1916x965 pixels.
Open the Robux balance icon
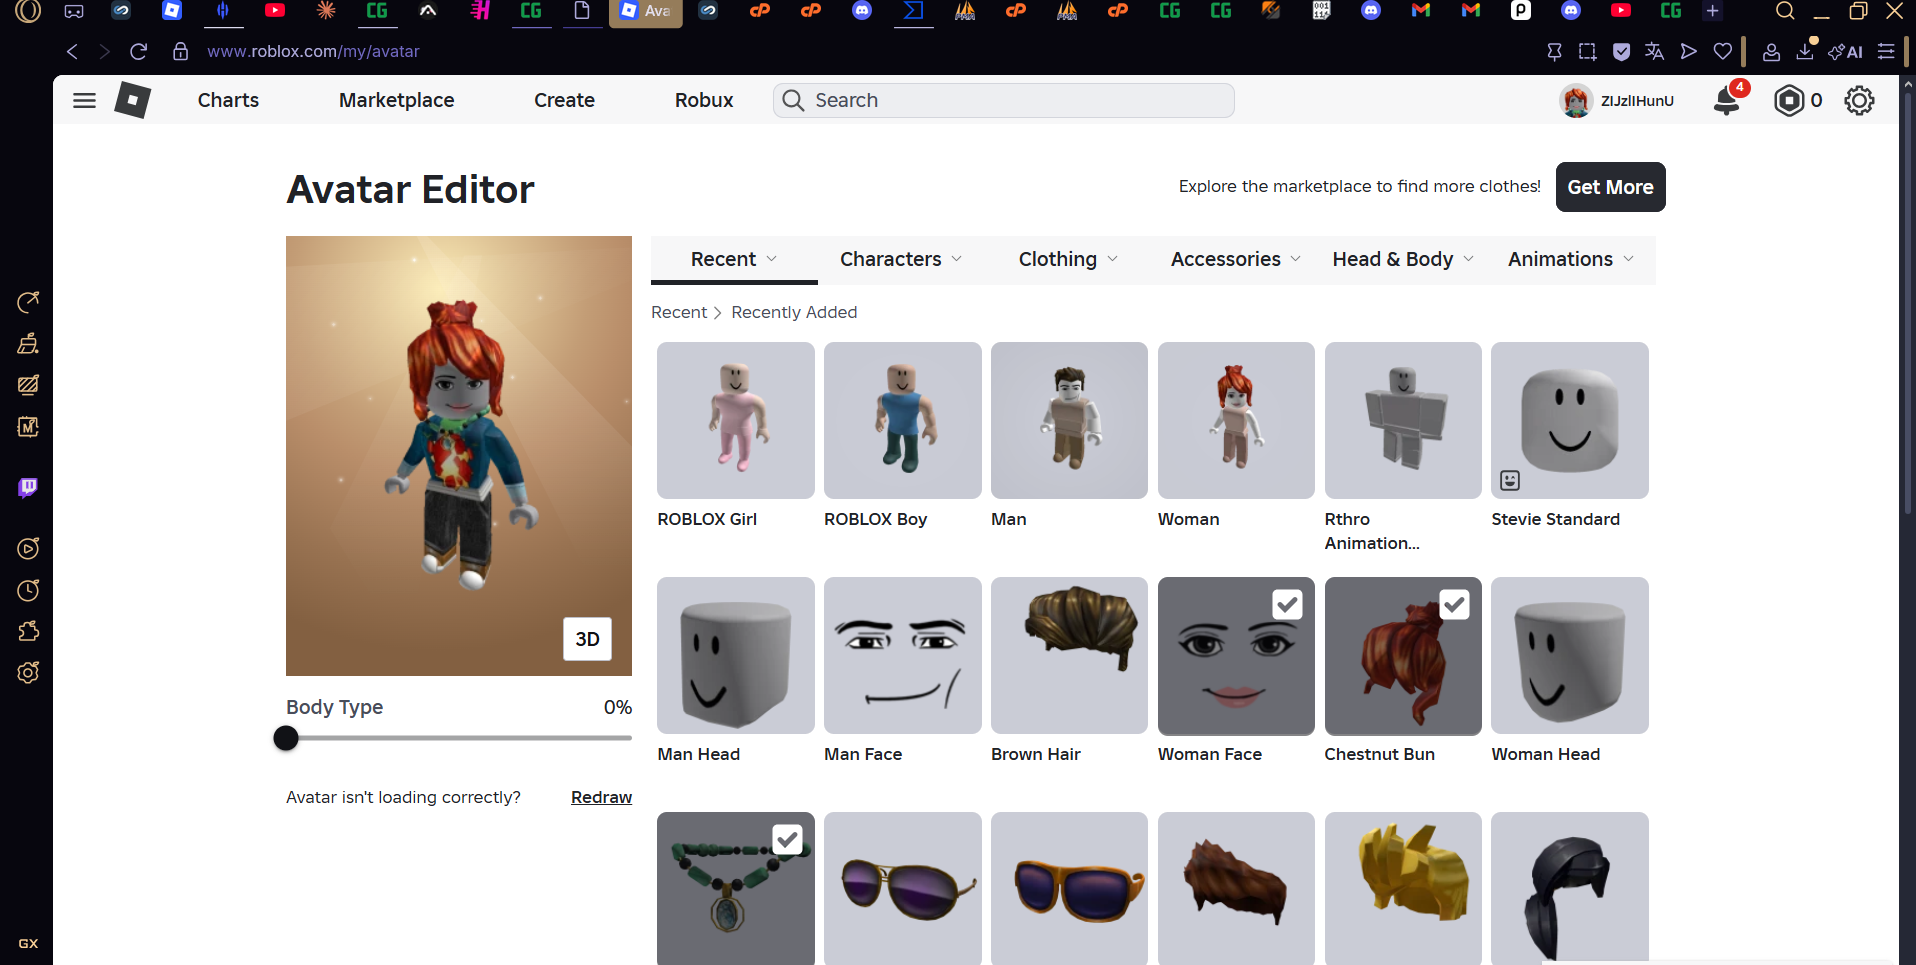pyautogui.click(x=1789, y=100)
